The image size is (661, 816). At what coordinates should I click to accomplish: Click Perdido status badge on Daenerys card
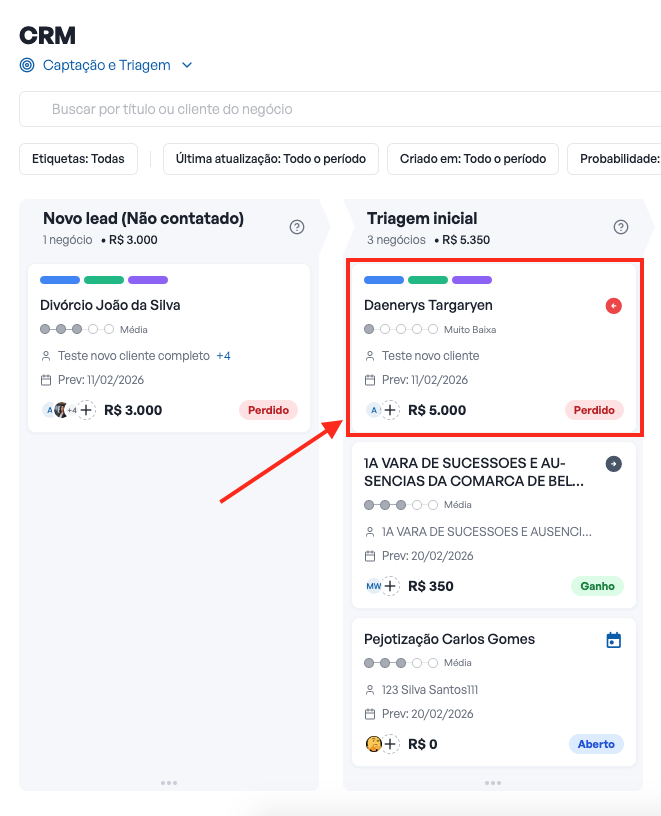(x=594, y=410)
